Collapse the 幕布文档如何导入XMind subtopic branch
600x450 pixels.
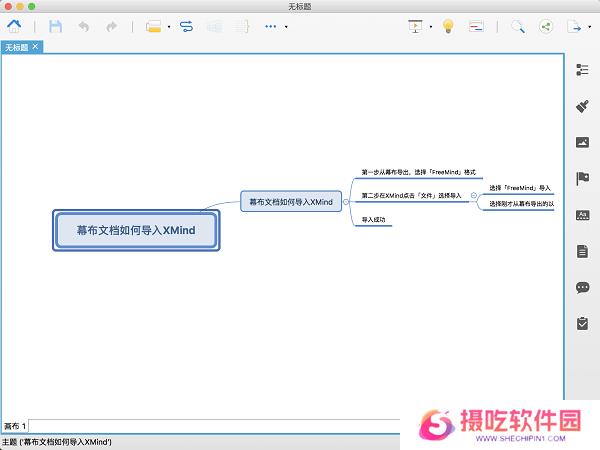tap(346, 201)
